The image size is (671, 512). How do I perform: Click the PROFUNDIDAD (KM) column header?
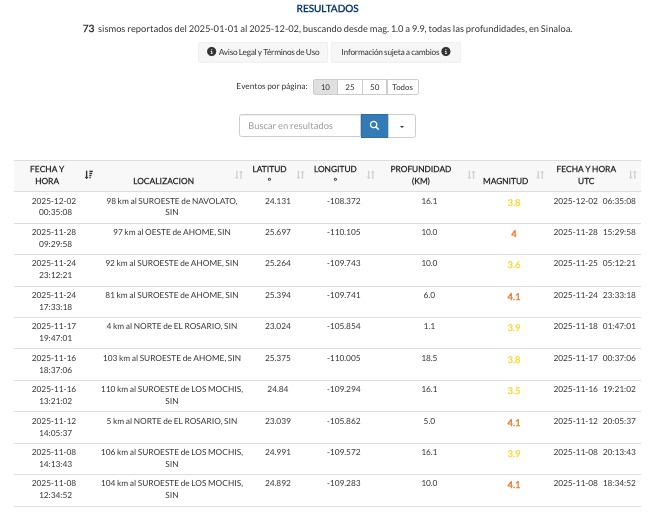421,175
